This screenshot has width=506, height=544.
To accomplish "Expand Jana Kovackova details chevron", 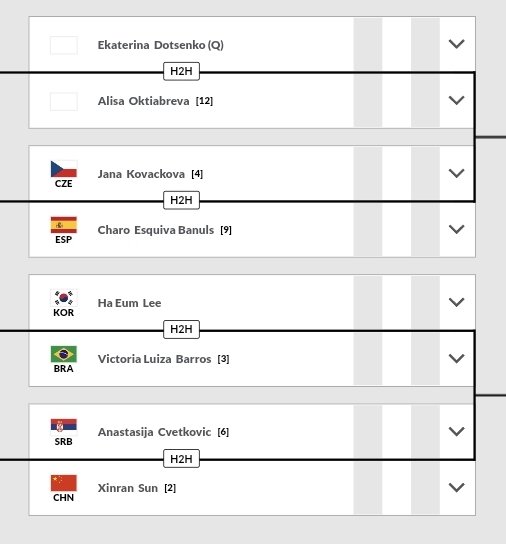I will (x=456, y=173).
